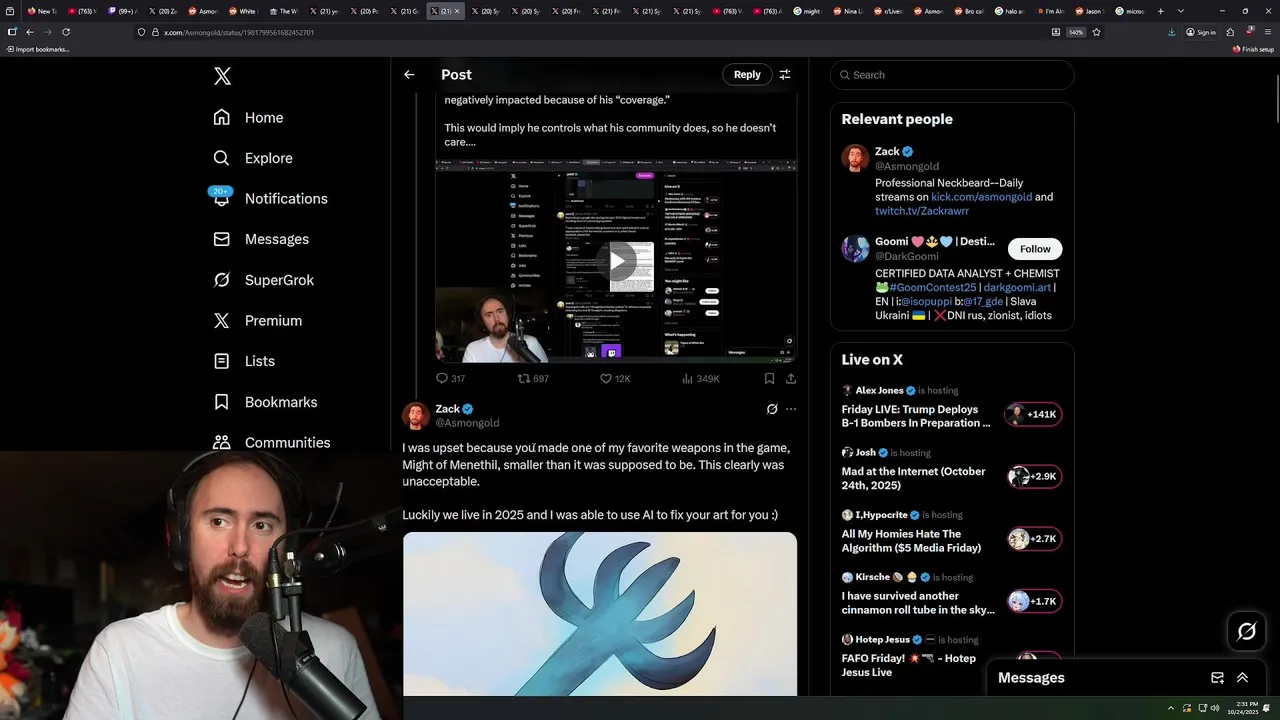Follow Goomi account
1280x720 pixels.
pos(1035,249)
